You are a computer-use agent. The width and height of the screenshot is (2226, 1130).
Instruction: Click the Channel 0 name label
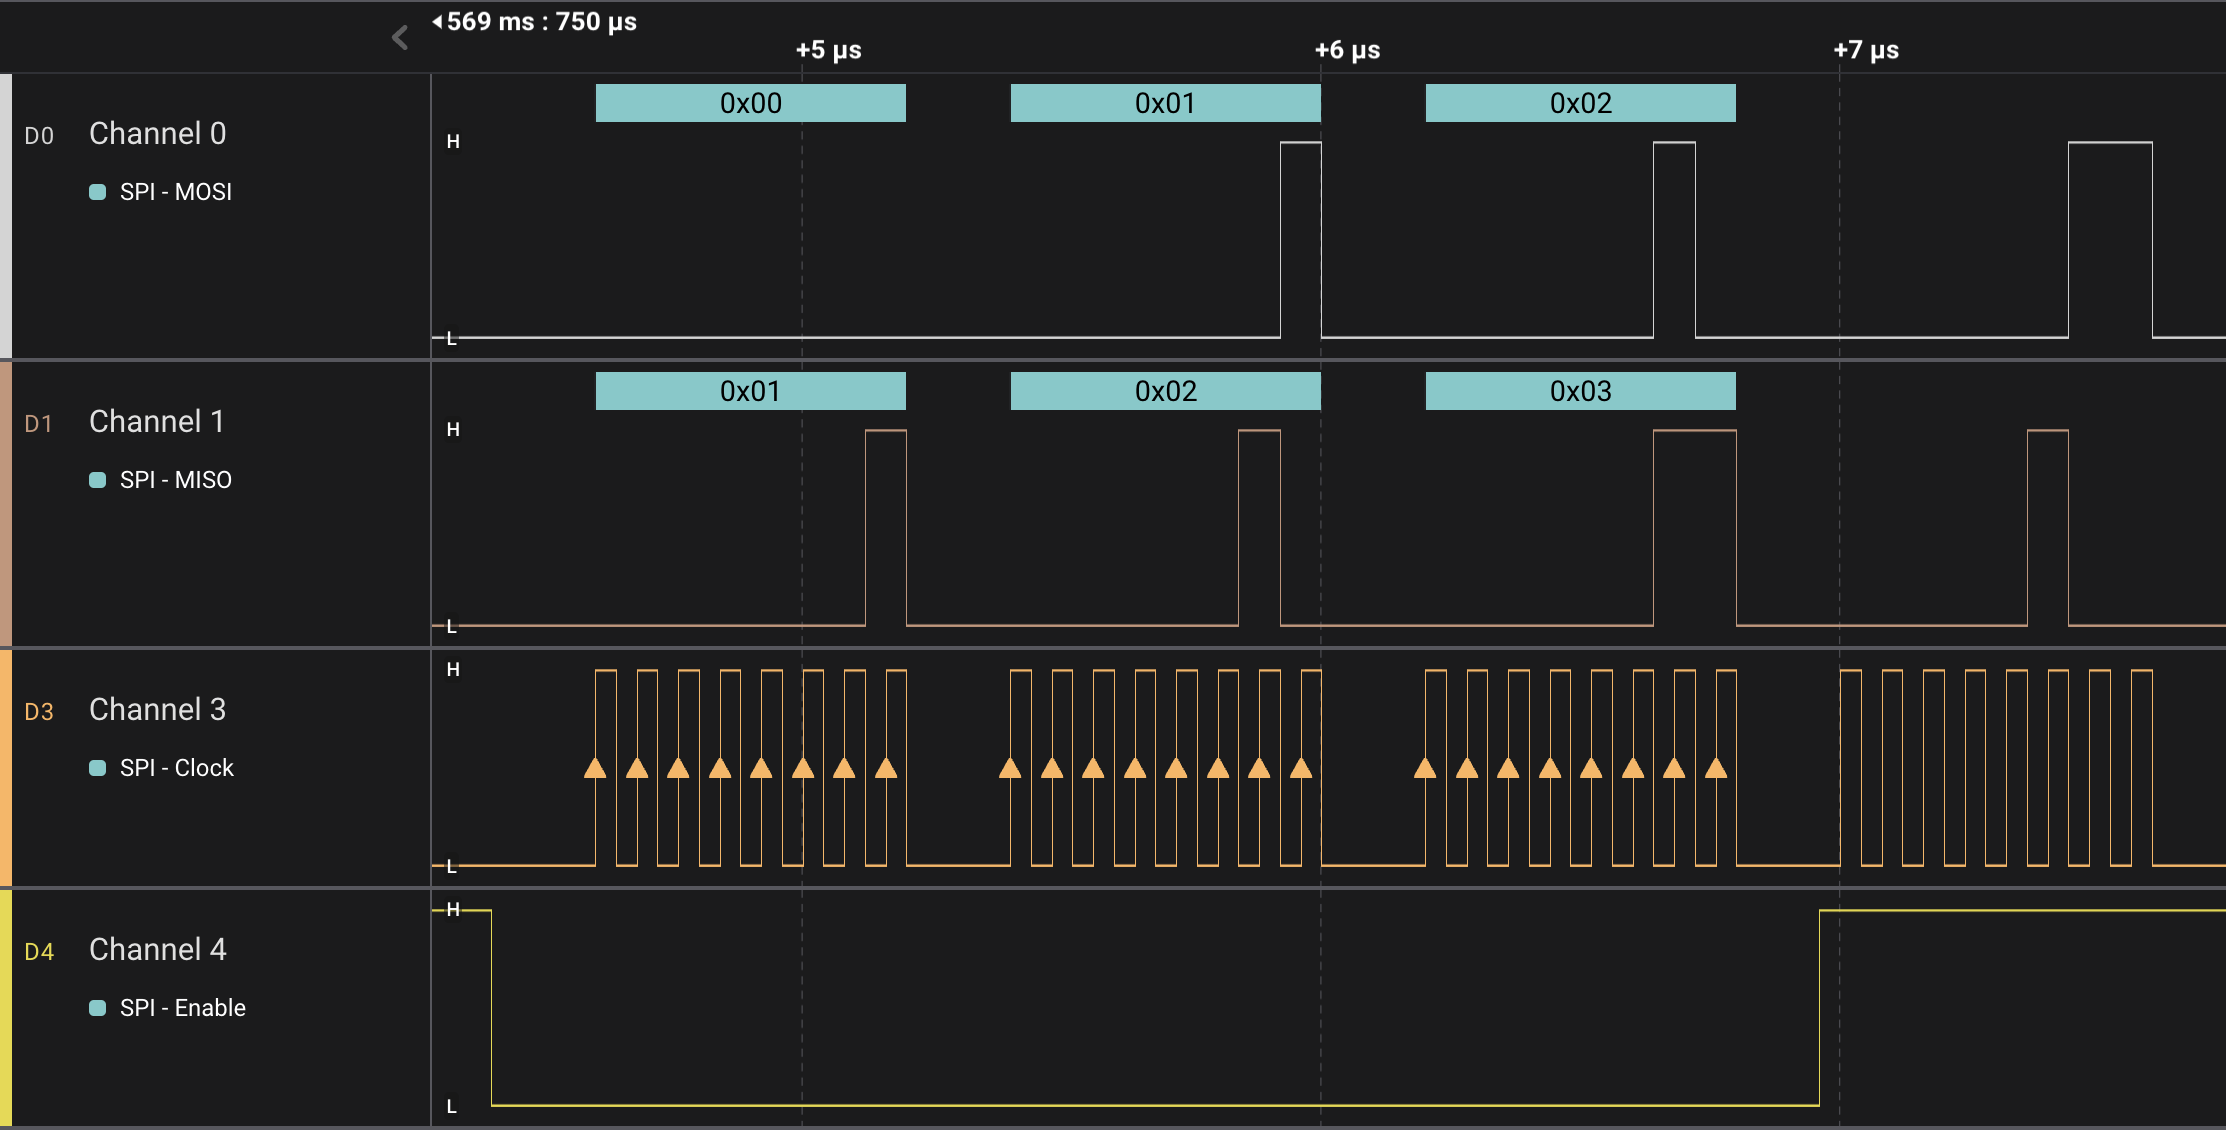coord(158,133)
